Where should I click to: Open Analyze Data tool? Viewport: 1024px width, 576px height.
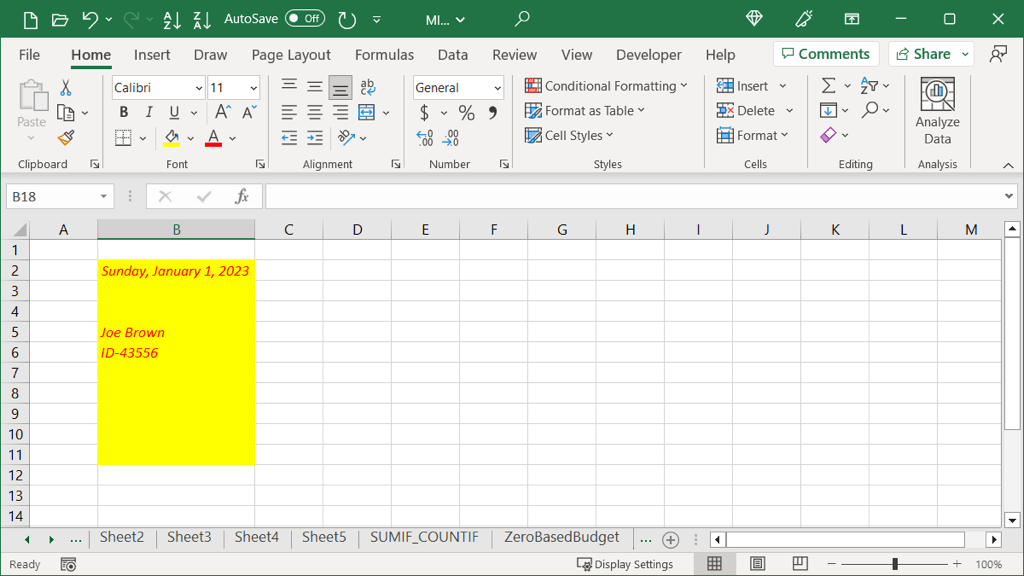tap(937, 111)
